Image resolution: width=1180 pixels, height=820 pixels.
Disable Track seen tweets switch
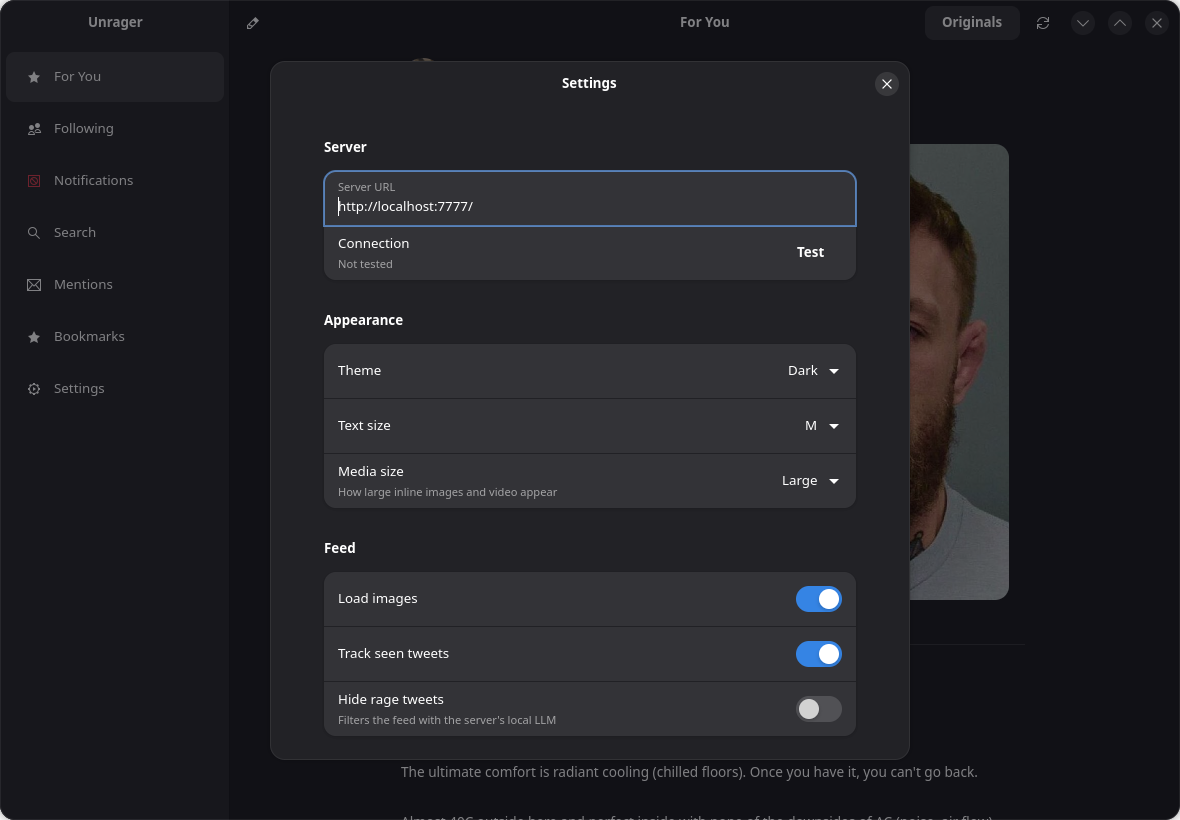coord(819,654)
